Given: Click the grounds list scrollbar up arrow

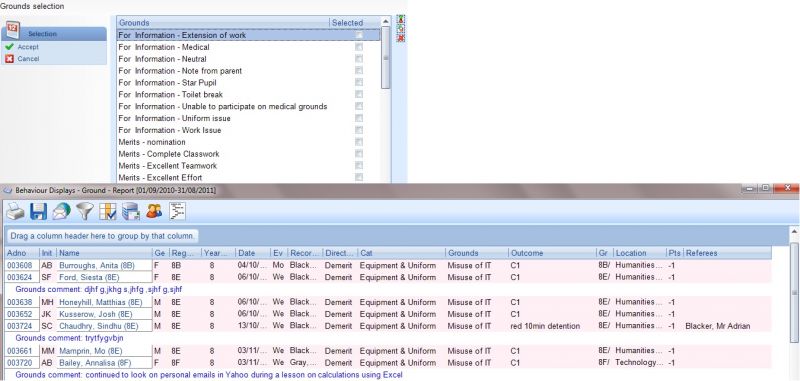Looking at the screenshot, I should (386, 21).
